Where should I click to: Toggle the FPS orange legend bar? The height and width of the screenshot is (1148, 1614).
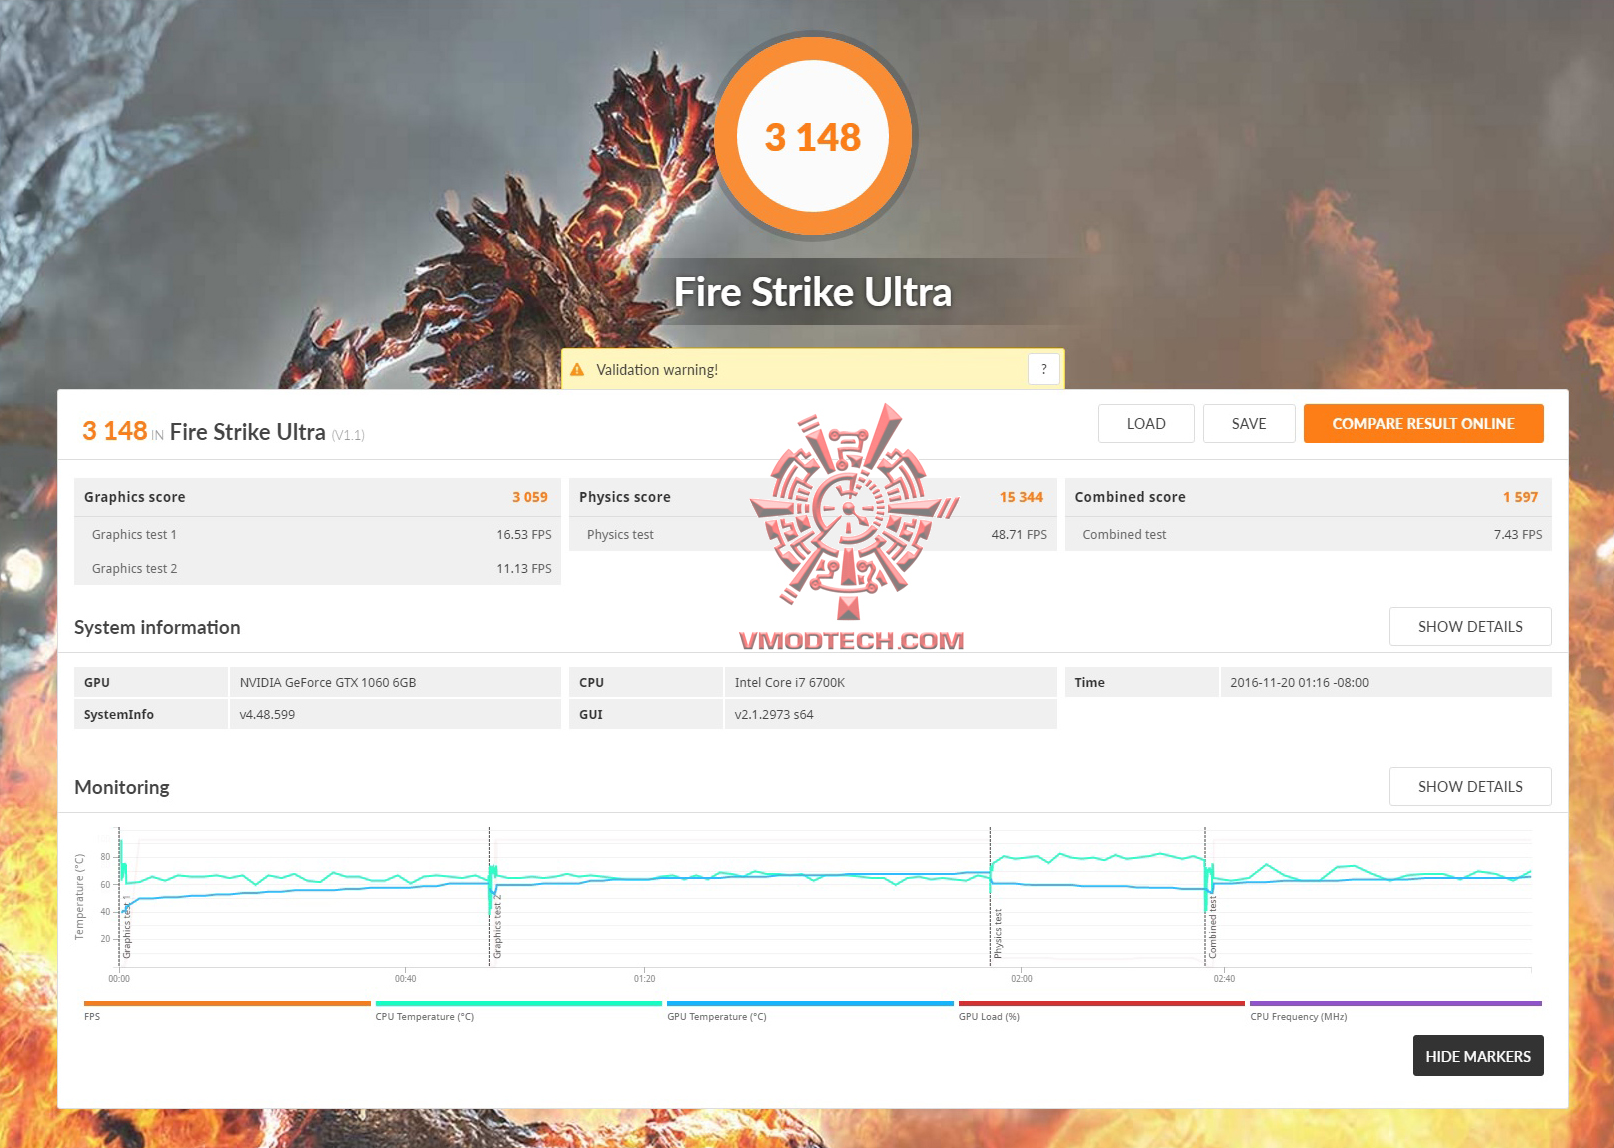[227, 1003]
